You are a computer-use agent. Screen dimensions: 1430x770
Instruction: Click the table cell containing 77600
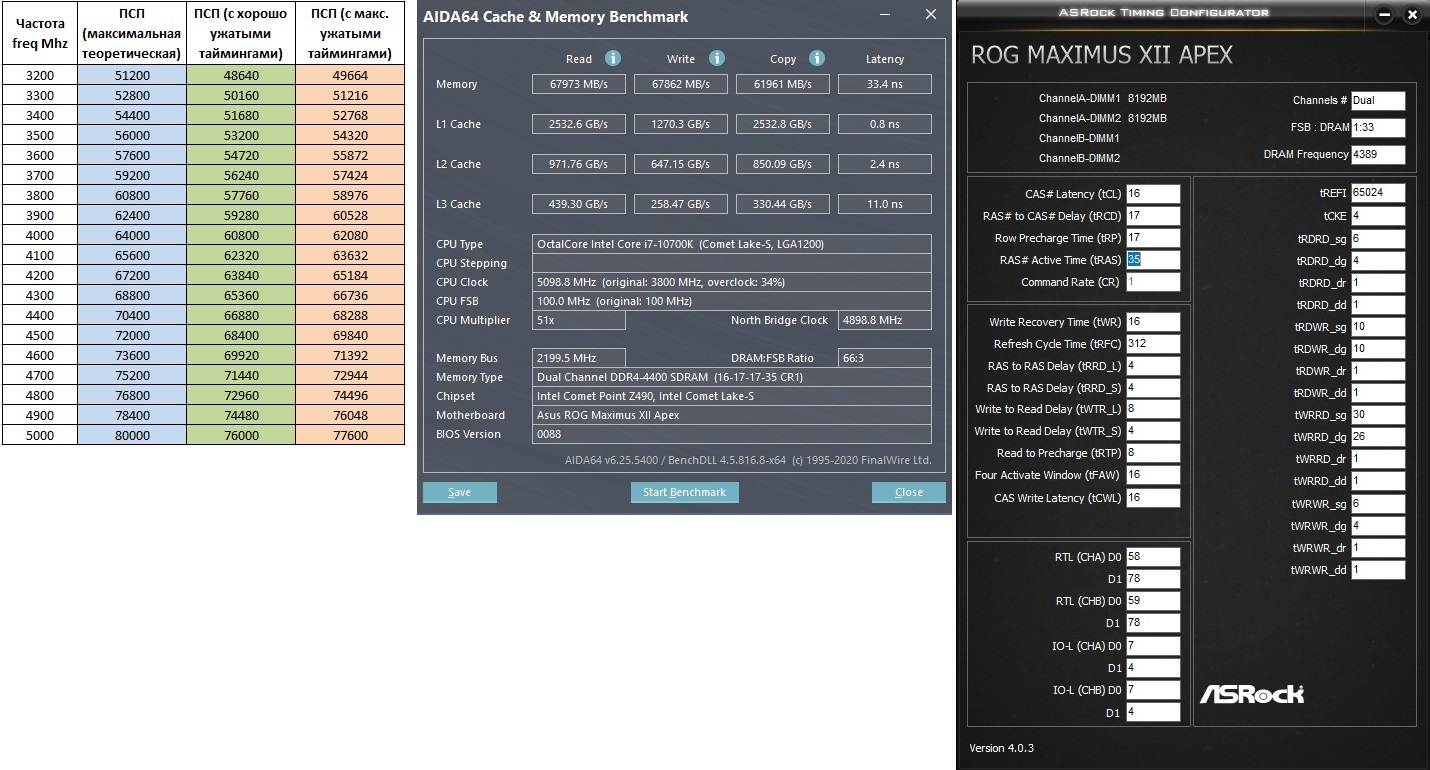click(350, 435)
